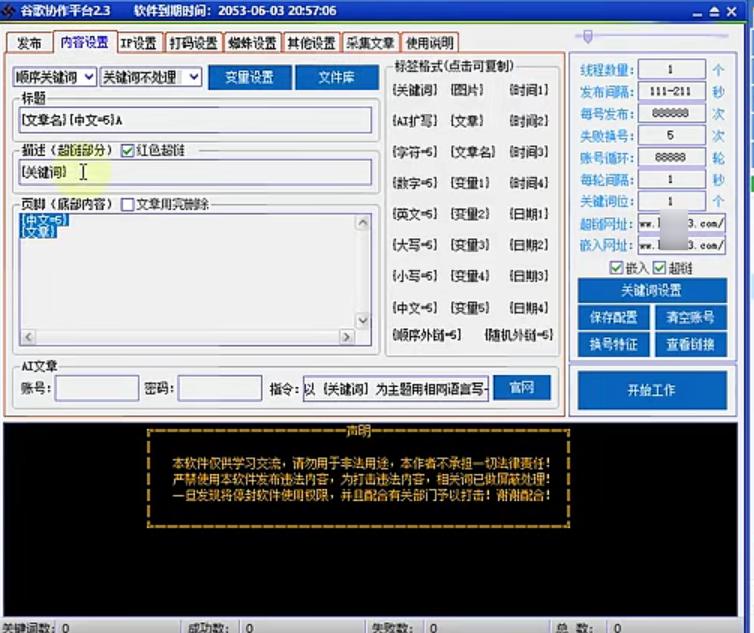Copy the {大写=5} tag
754x633 pixels.
coord(415,245)
